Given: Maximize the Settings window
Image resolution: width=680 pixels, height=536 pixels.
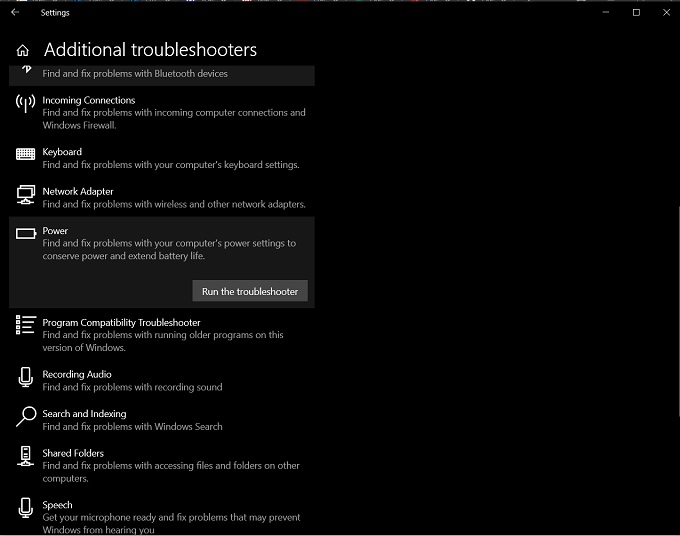Looking at the screenshot, I should click(636, 13).
